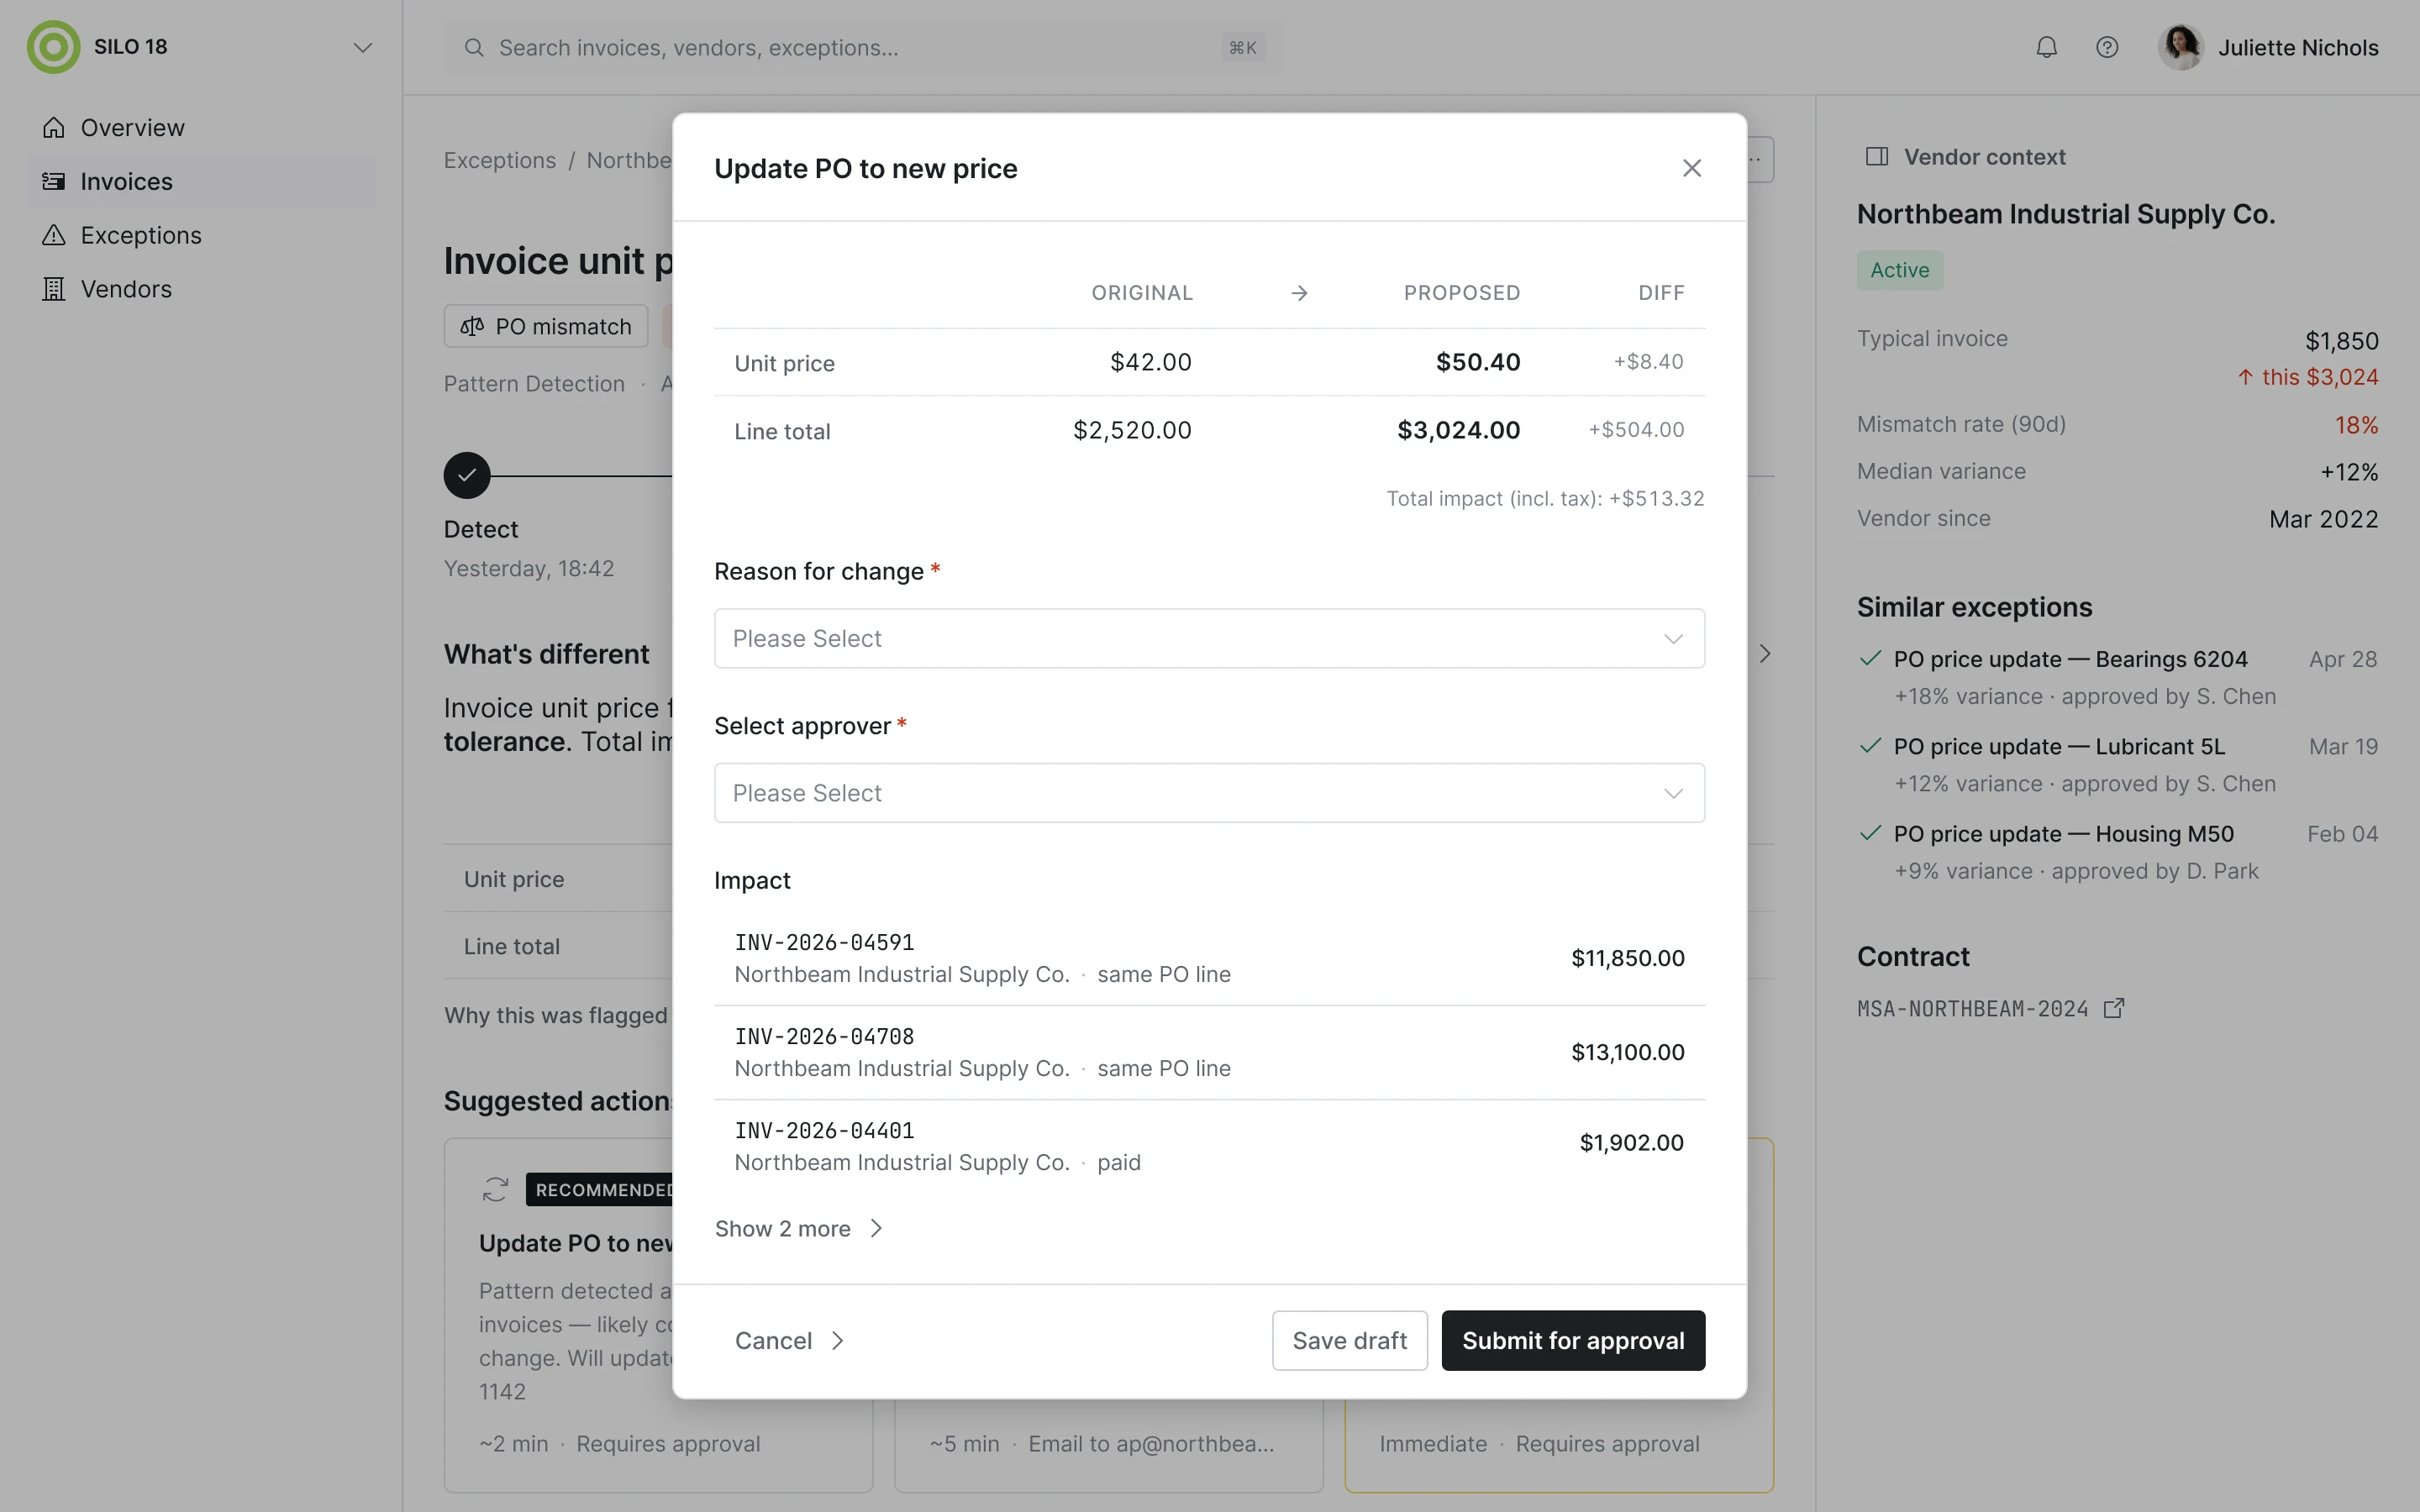Click the RECOMMENDED badge

[x=600, y=1190]
